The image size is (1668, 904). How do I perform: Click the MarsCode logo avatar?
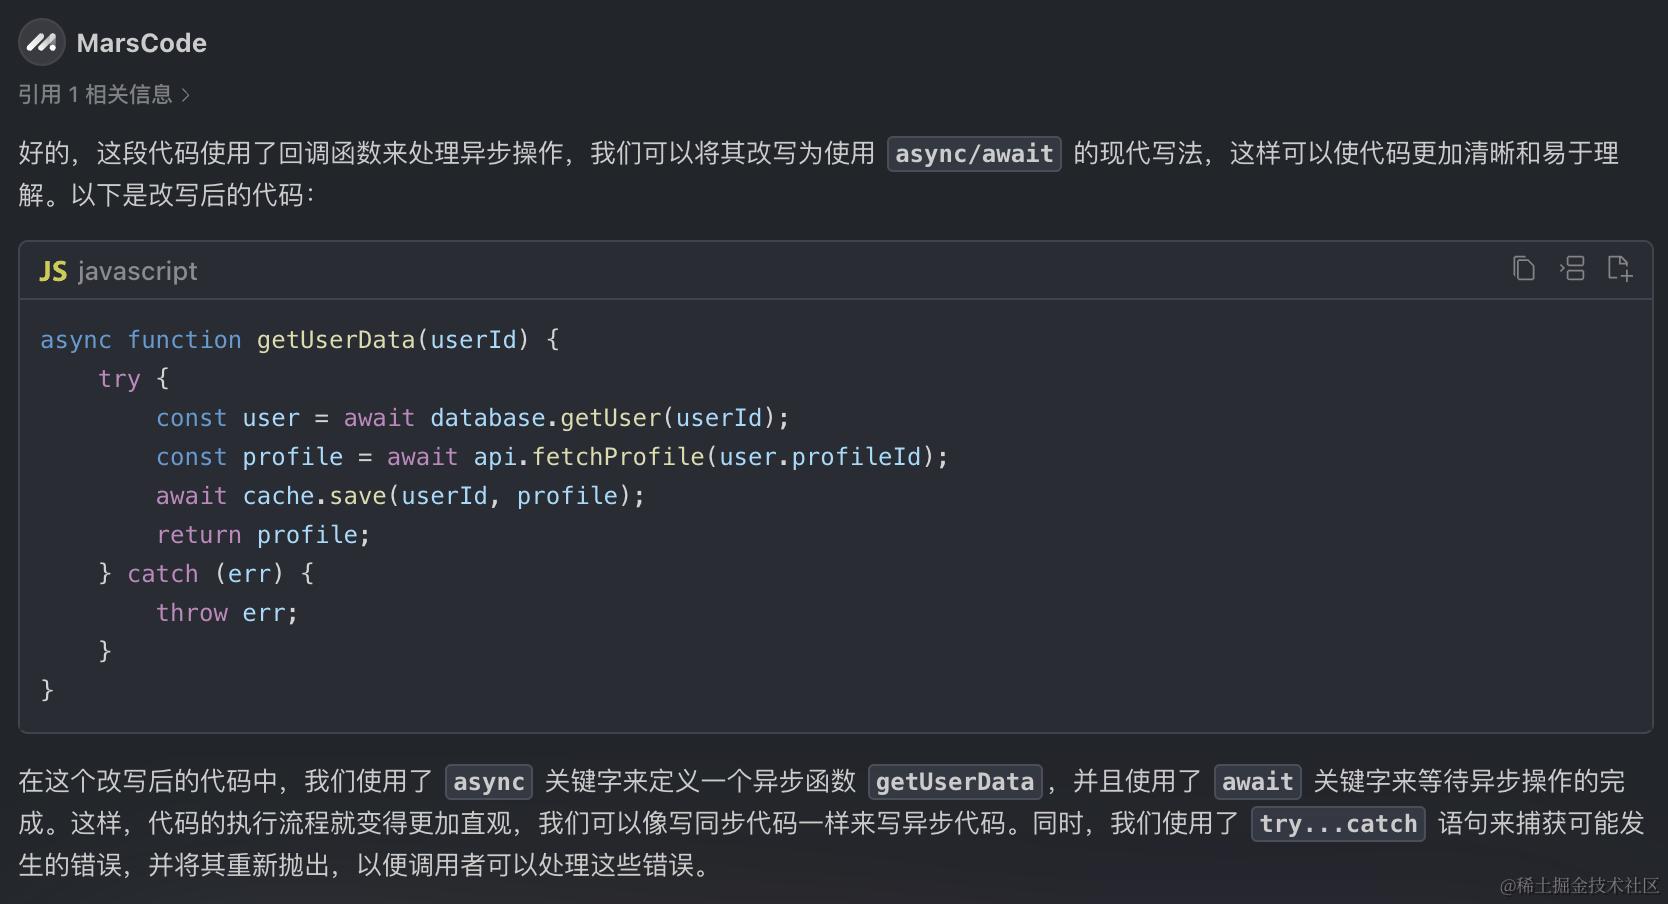click(41, 42)
